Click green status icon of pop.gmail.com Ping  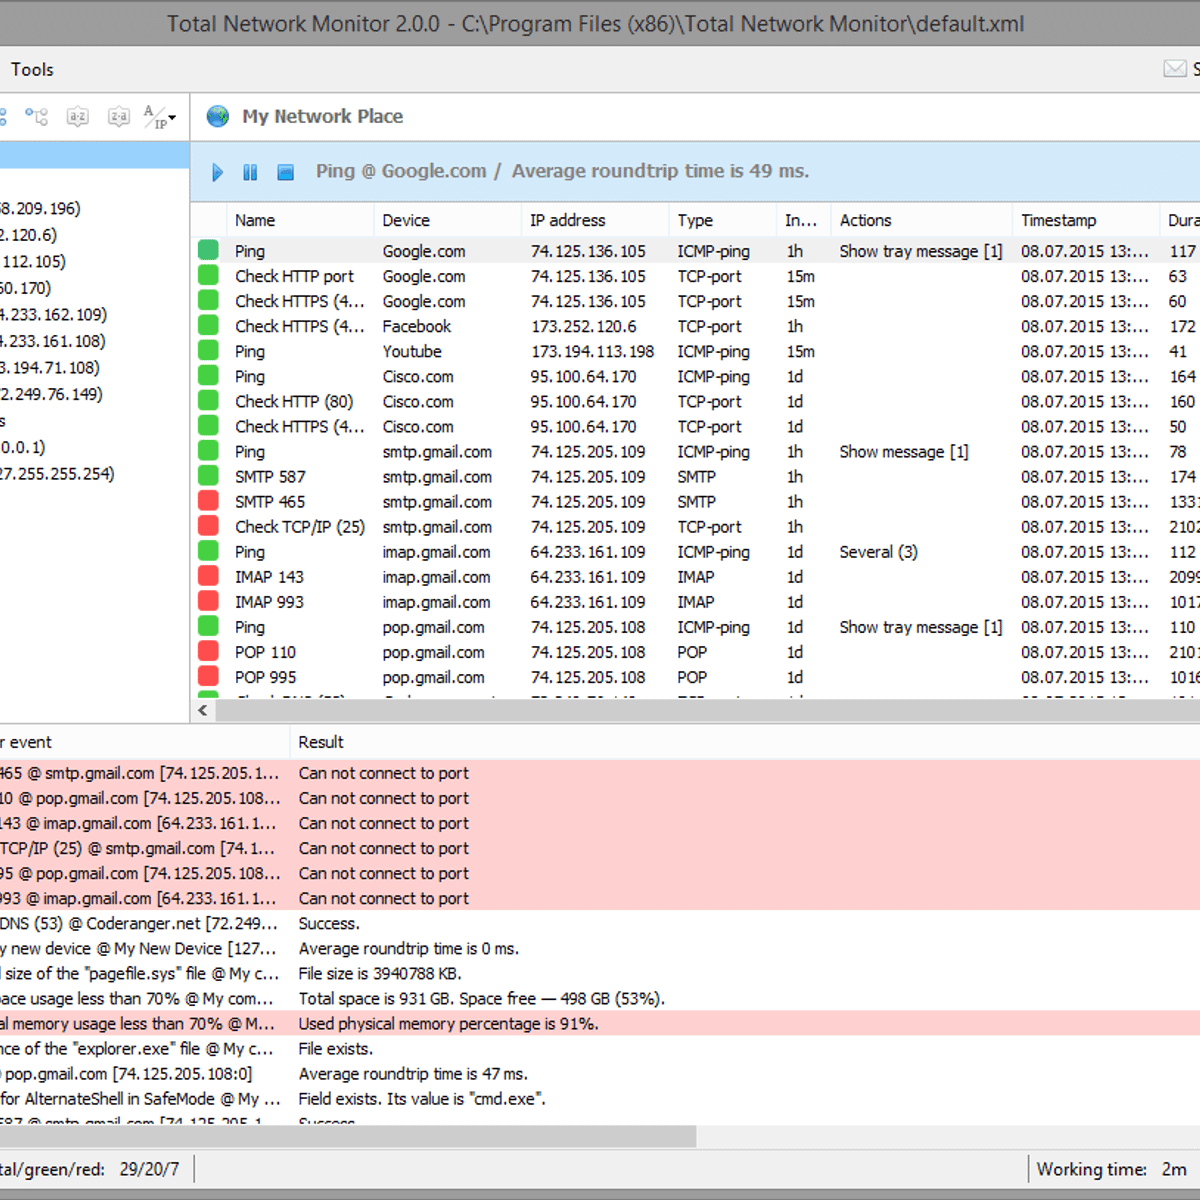pos(208,625)
